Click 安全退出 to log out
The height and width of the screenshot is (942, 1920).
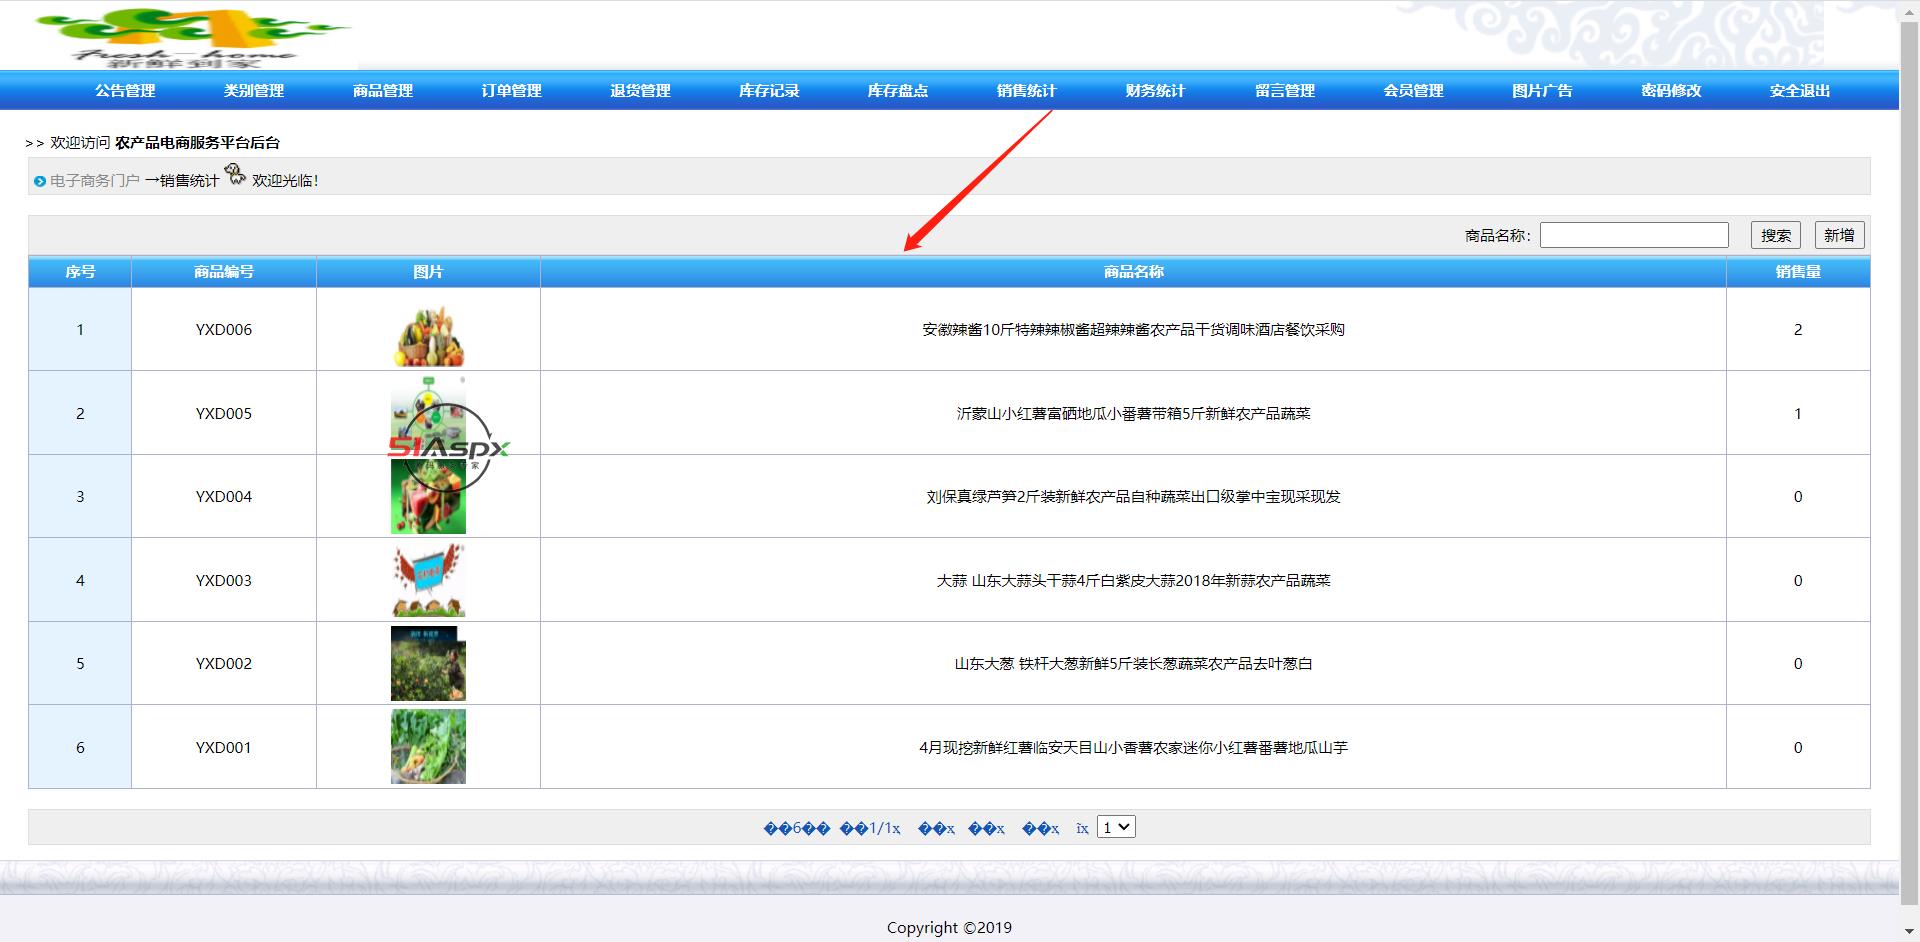click(x=1799, y=91)
